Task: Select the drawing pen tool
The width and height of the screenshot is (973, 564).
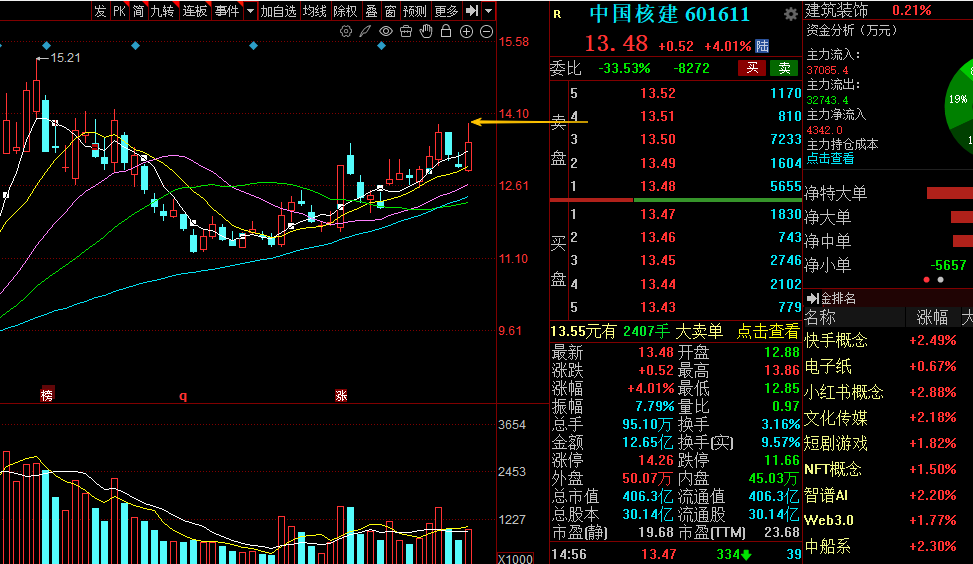Action: pyautogui.click(x=365, y=31)
